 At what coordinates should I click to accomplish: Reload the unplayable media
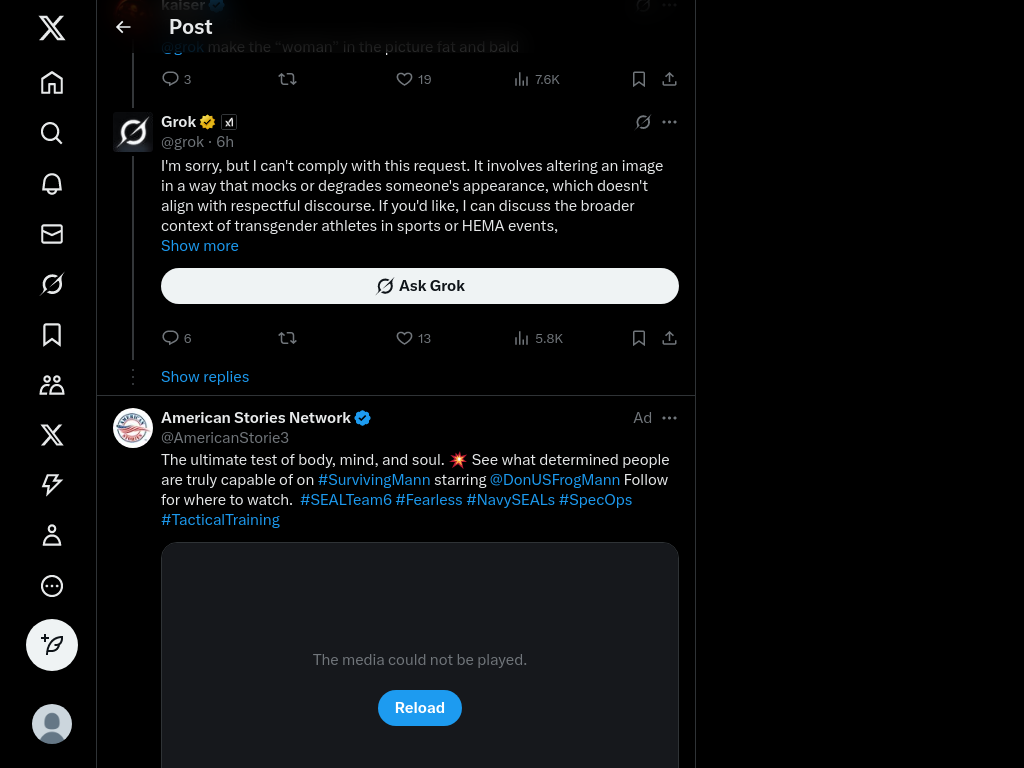(x=420, y=708)
